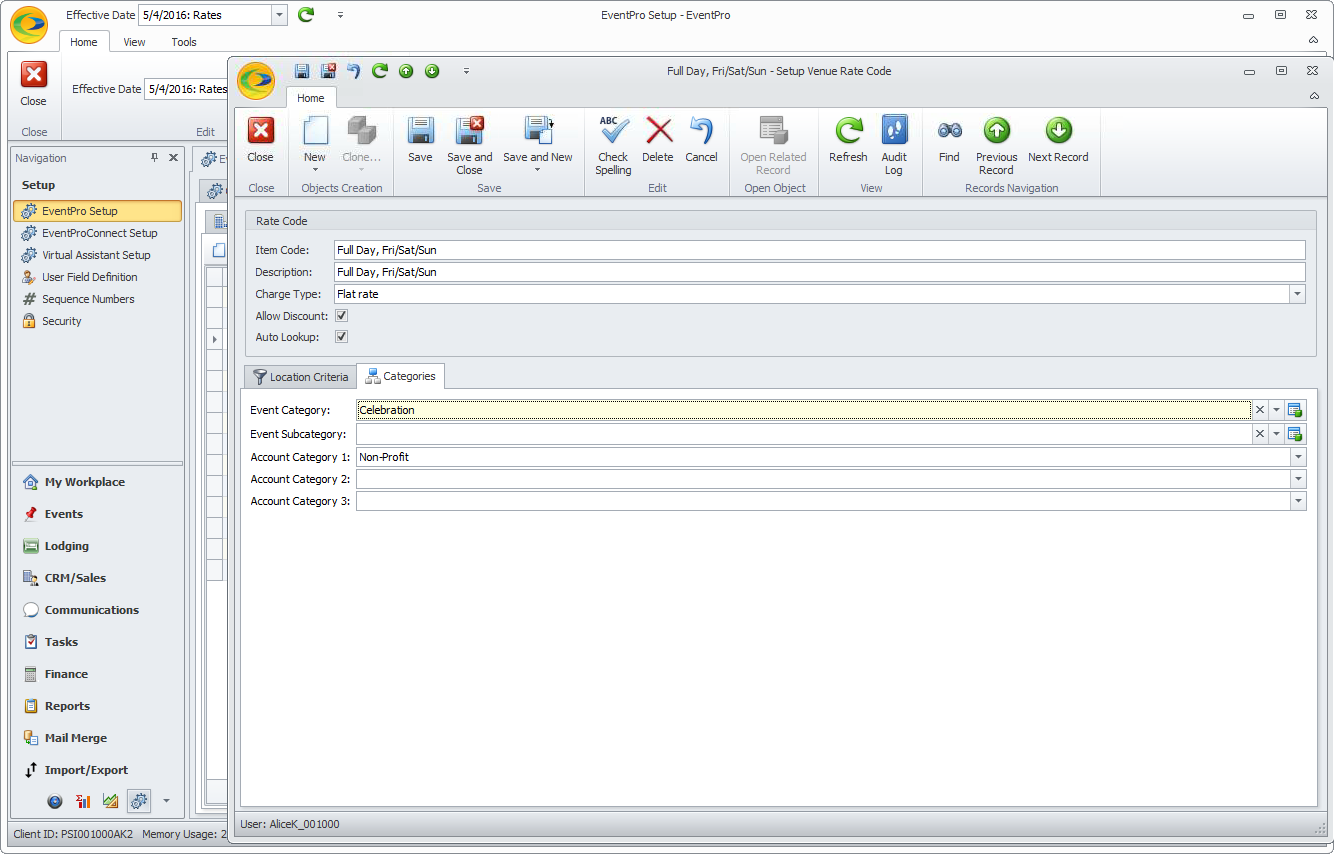
Task: Click the Save ribbon button
Action: (x=420, y=140)
